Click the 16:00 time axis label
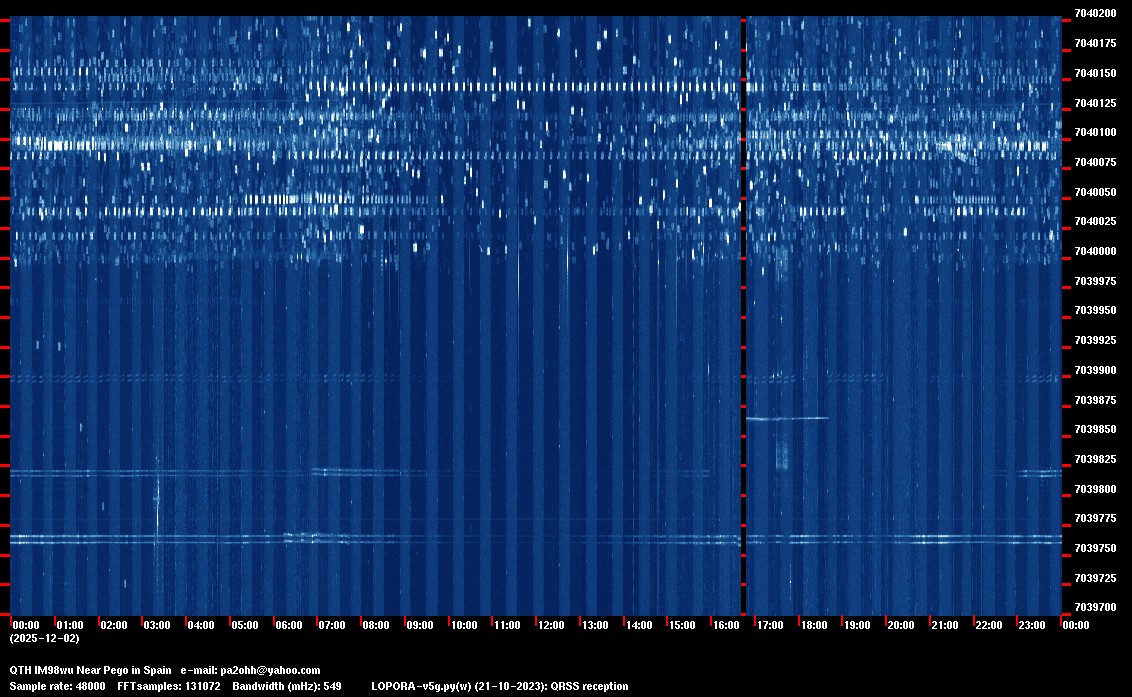The width and height of the screenshot is (1132, 697). click(x=726, y=625)
